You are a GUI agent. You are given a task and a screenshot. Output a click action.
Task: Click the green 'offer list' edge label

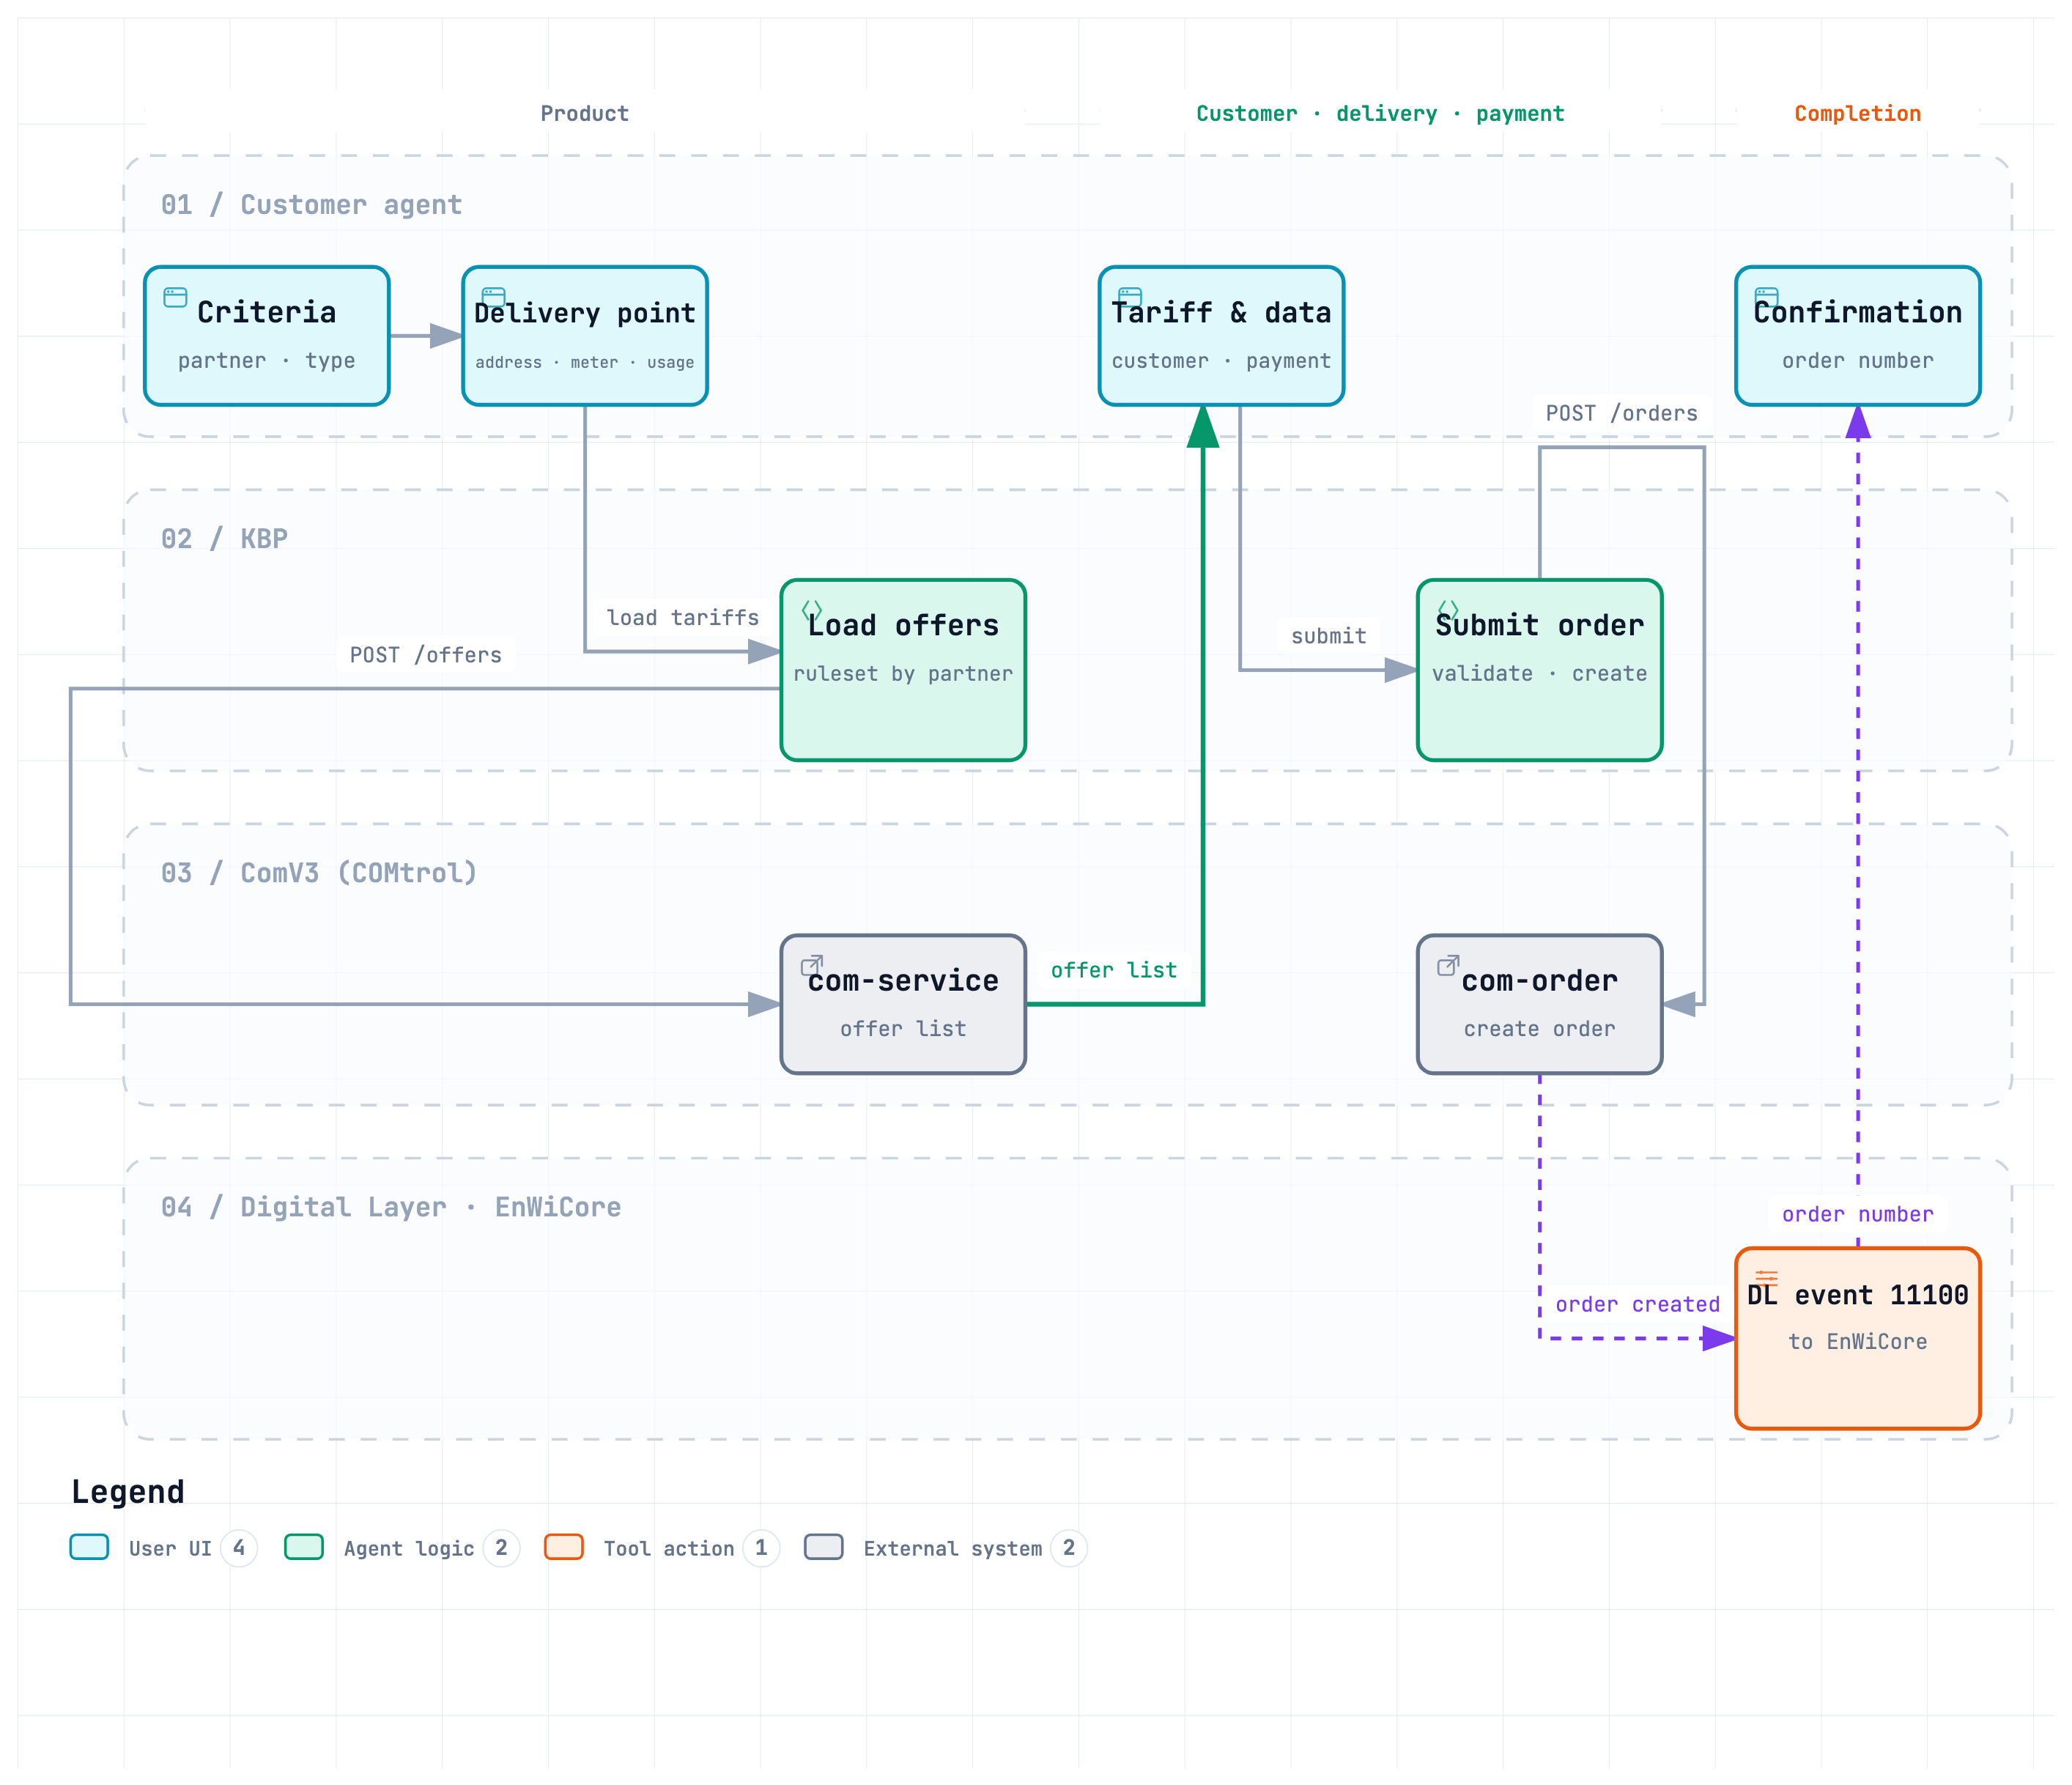click(1114, 970)
